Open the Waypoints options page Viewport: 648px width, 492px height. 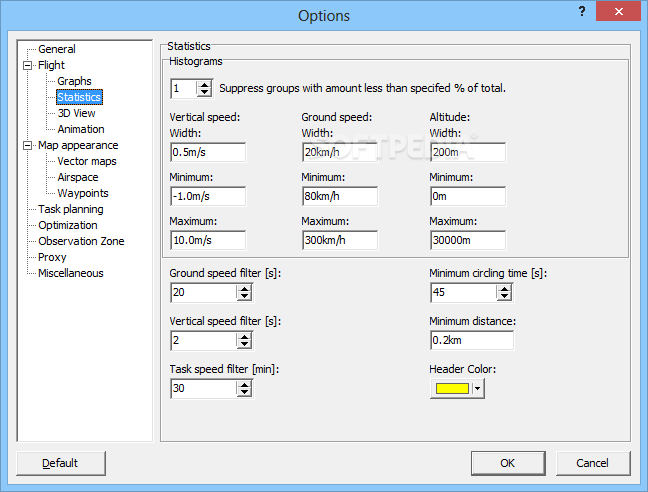tap(83, 193)
